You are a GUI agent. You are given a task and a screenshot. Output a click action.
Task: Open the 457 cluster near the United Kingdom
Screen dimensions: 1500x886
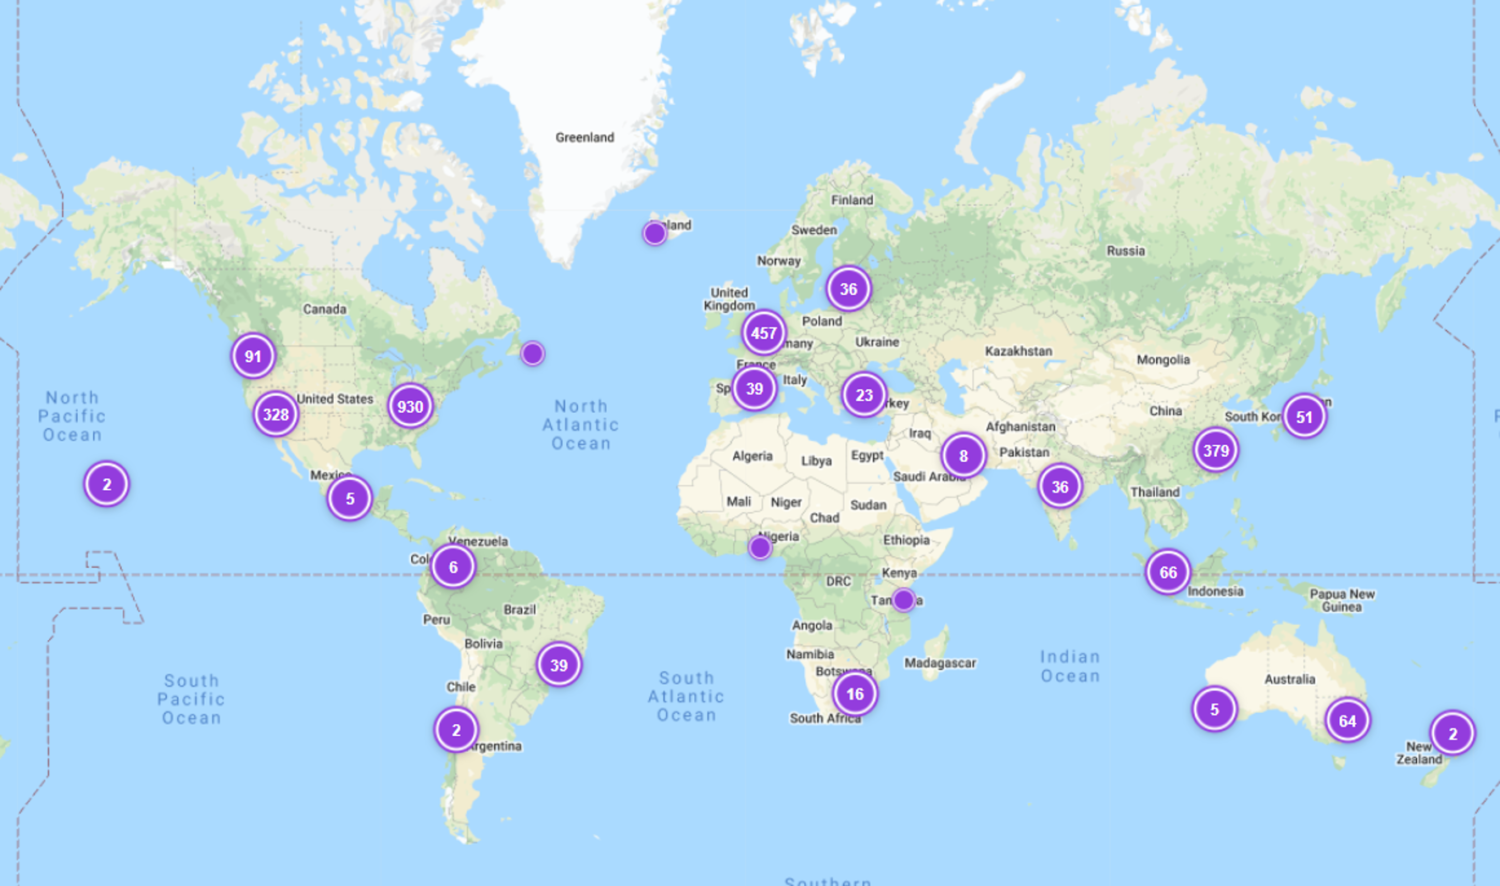point(764,332)
